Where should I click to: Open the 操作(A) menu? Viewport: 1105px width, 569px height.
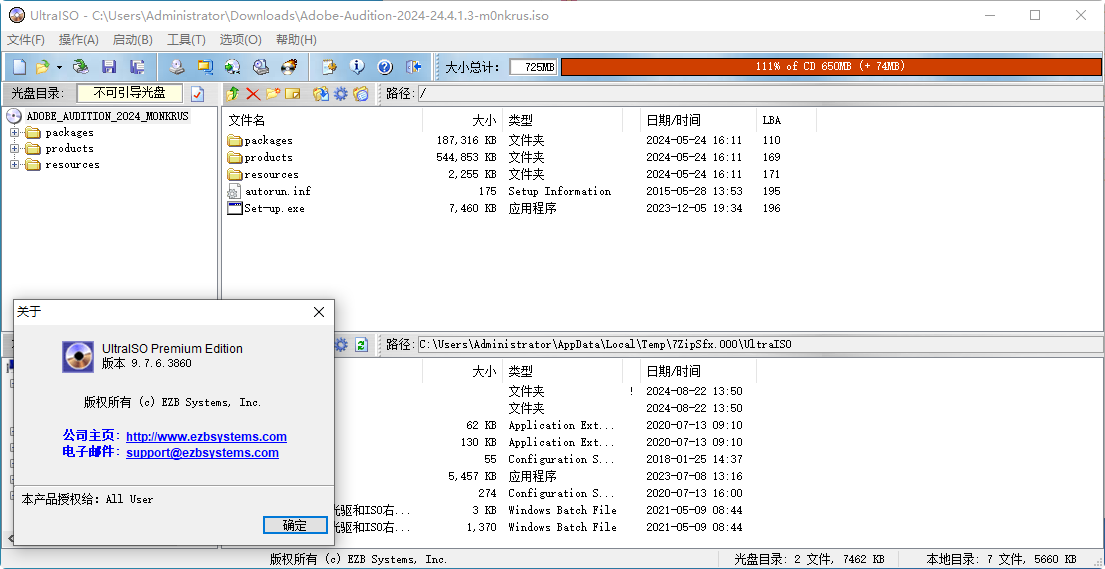[78, 39]
